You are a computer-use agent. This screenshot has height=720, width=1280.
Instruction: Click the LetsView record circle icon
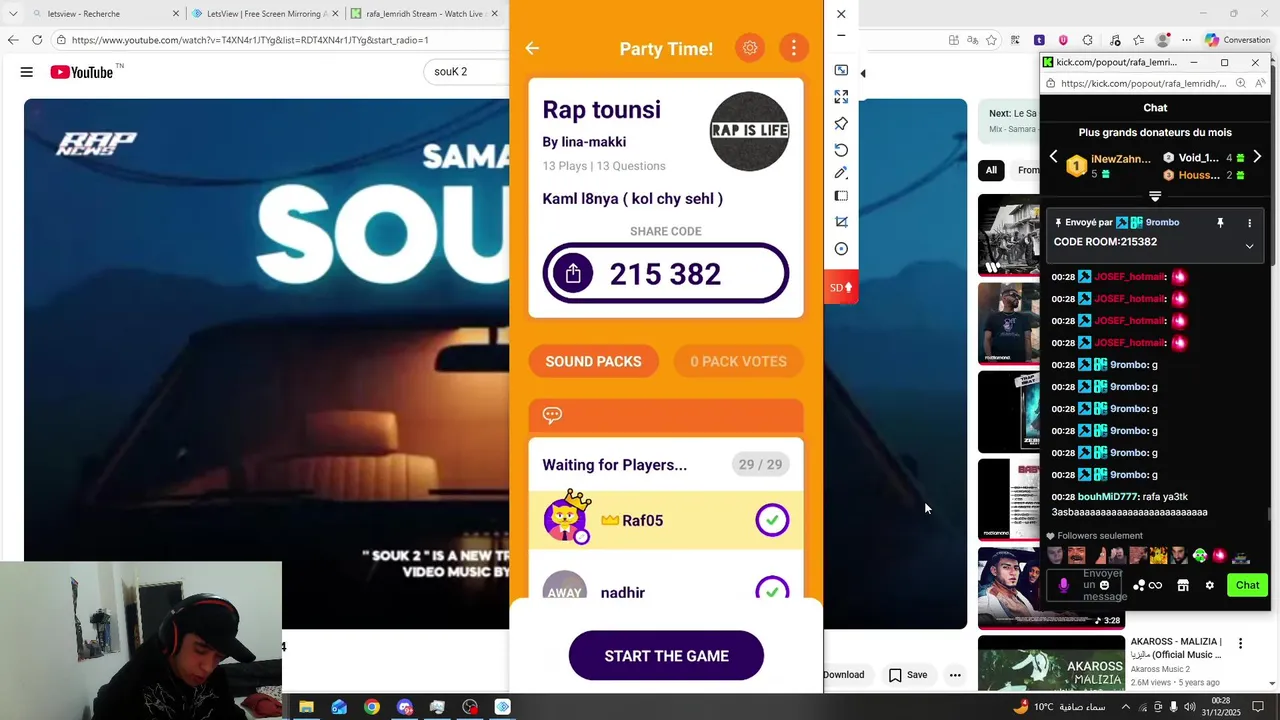[841, 249]
